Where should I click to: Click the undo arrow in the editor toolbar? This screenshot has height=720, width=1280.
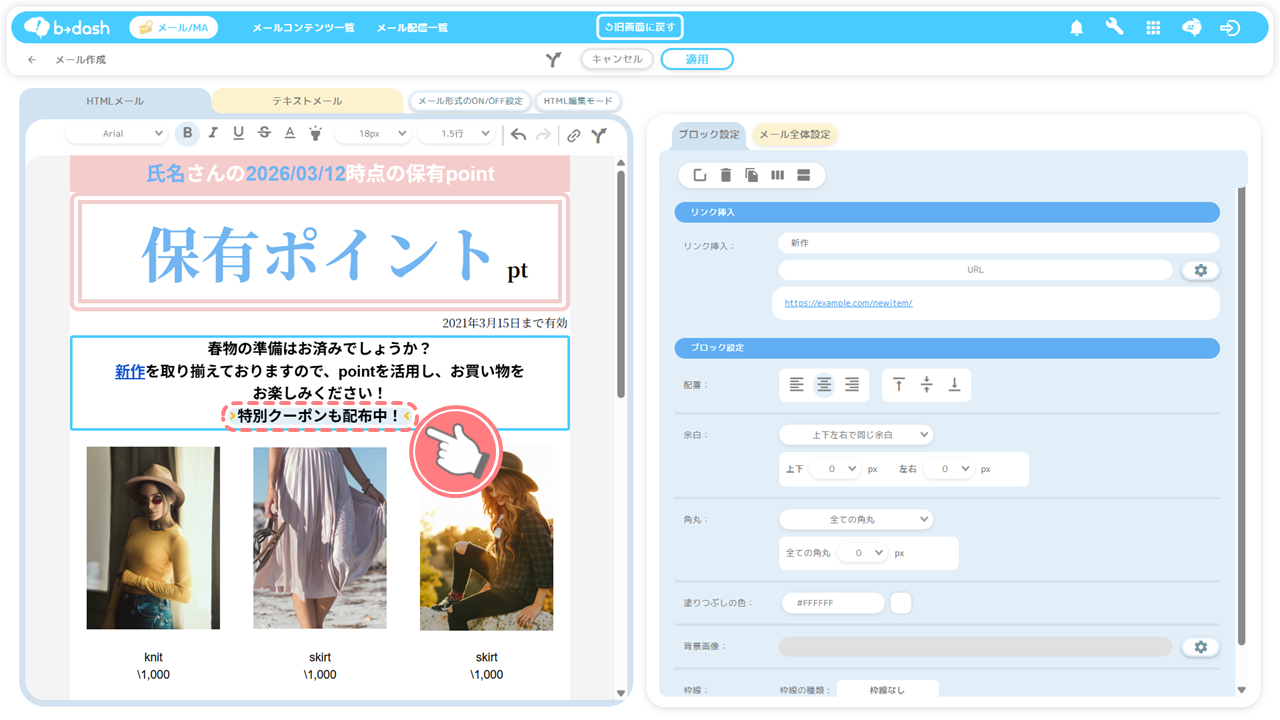pos(518,135)
